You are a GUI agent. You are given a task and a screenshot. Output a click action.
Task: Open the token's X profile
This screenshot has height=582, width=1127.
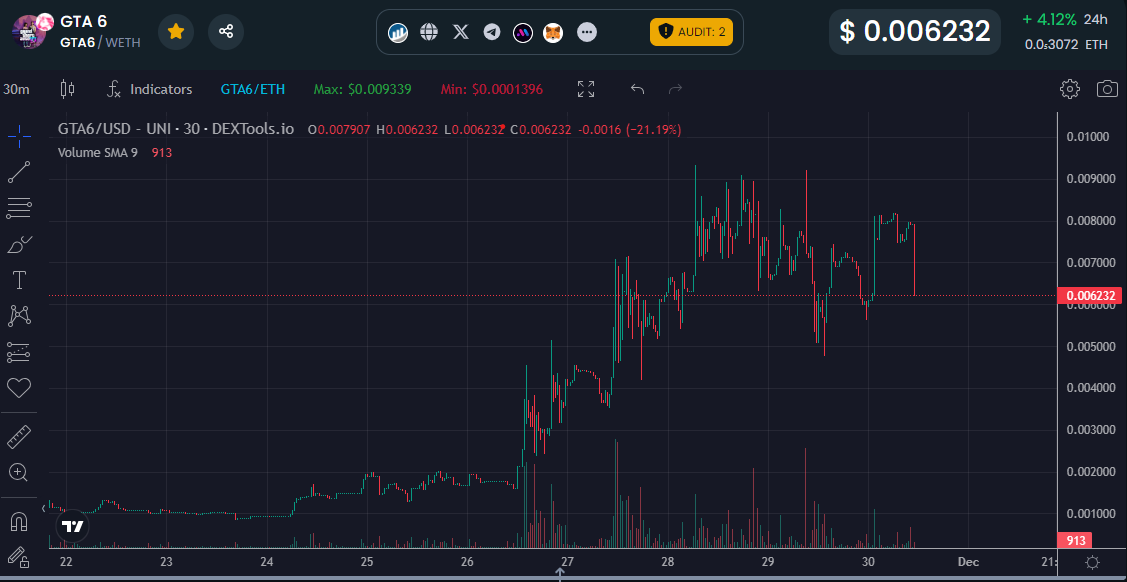pos(461,32)
